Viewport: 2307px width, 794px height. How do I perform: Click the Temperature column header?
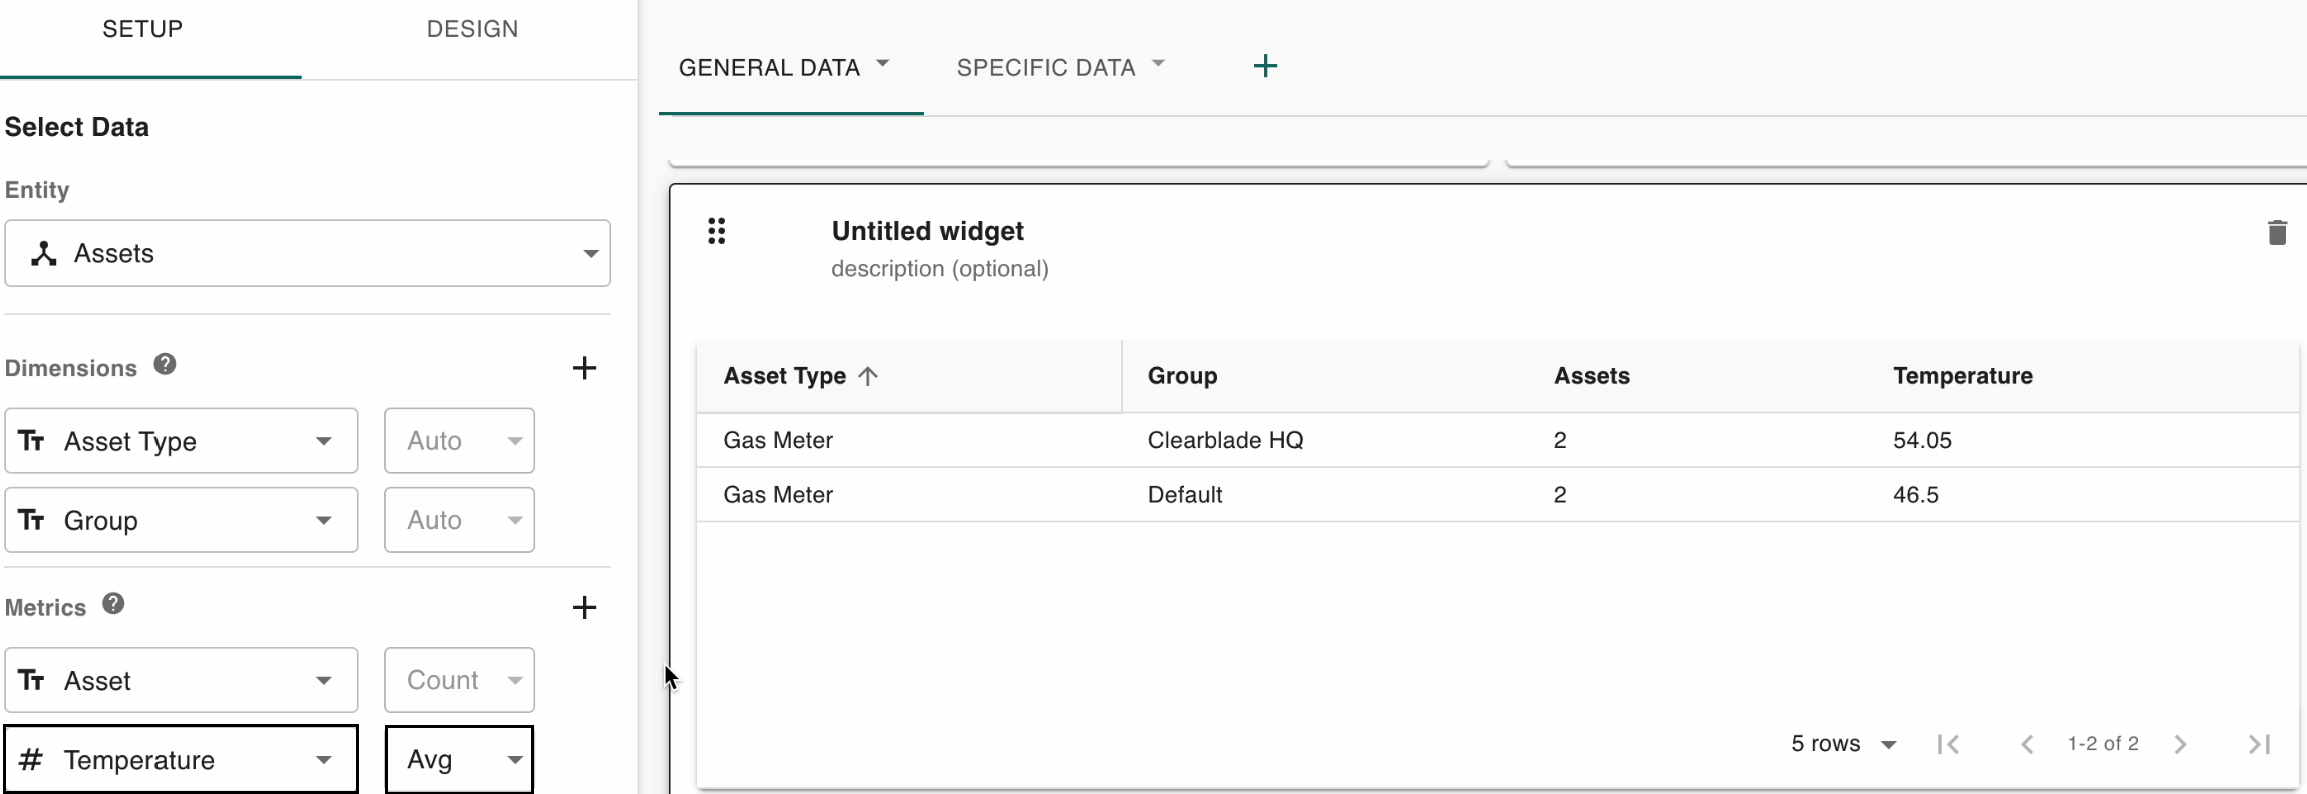(x=1962, y=376)
